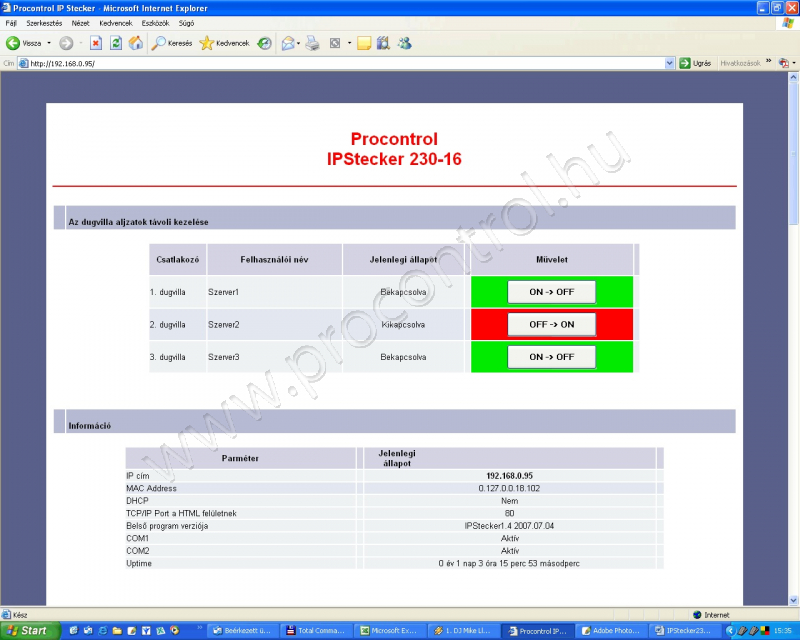Open the Back history dropdown arrow
This screenshot has height=640, width=800.
(49, 43)
